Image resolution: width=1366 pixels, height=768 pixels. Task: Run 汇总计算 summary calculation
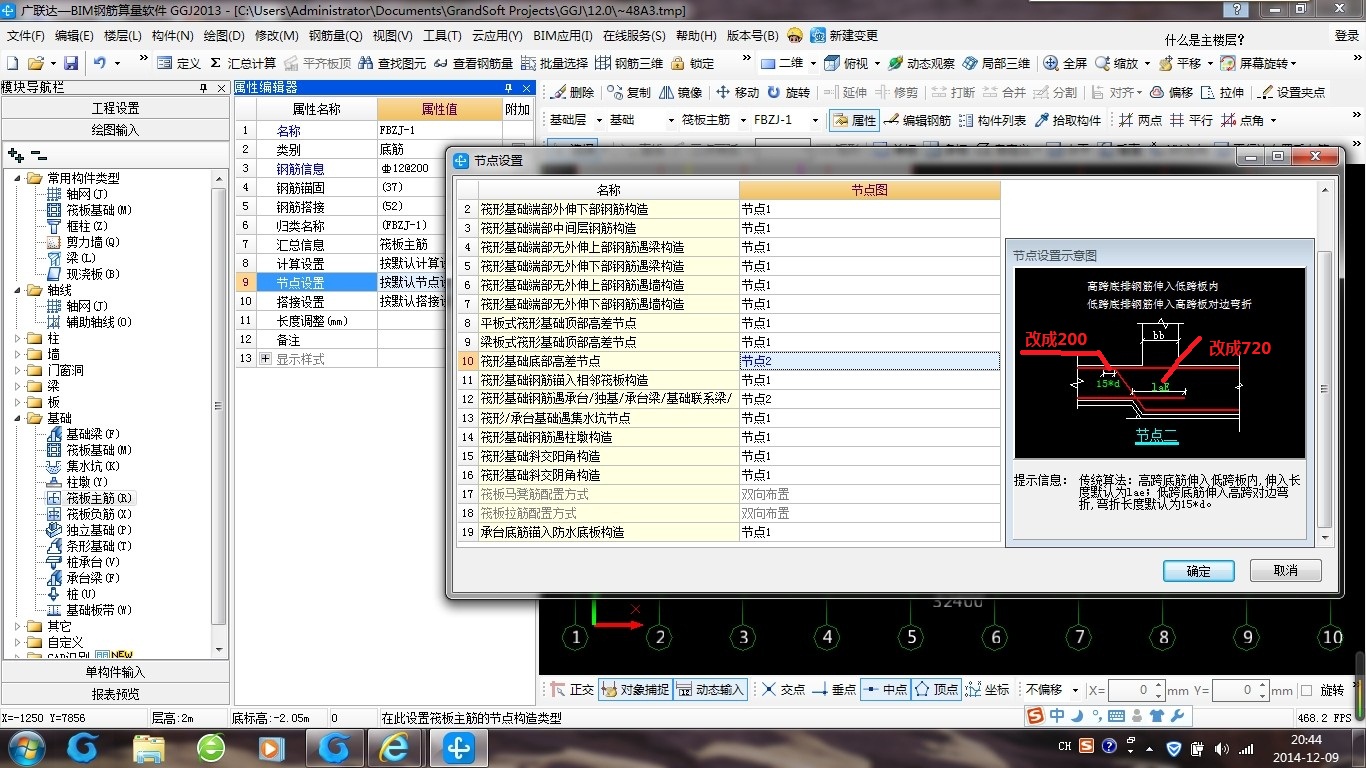pyautogui.click(x=242, y=63)
